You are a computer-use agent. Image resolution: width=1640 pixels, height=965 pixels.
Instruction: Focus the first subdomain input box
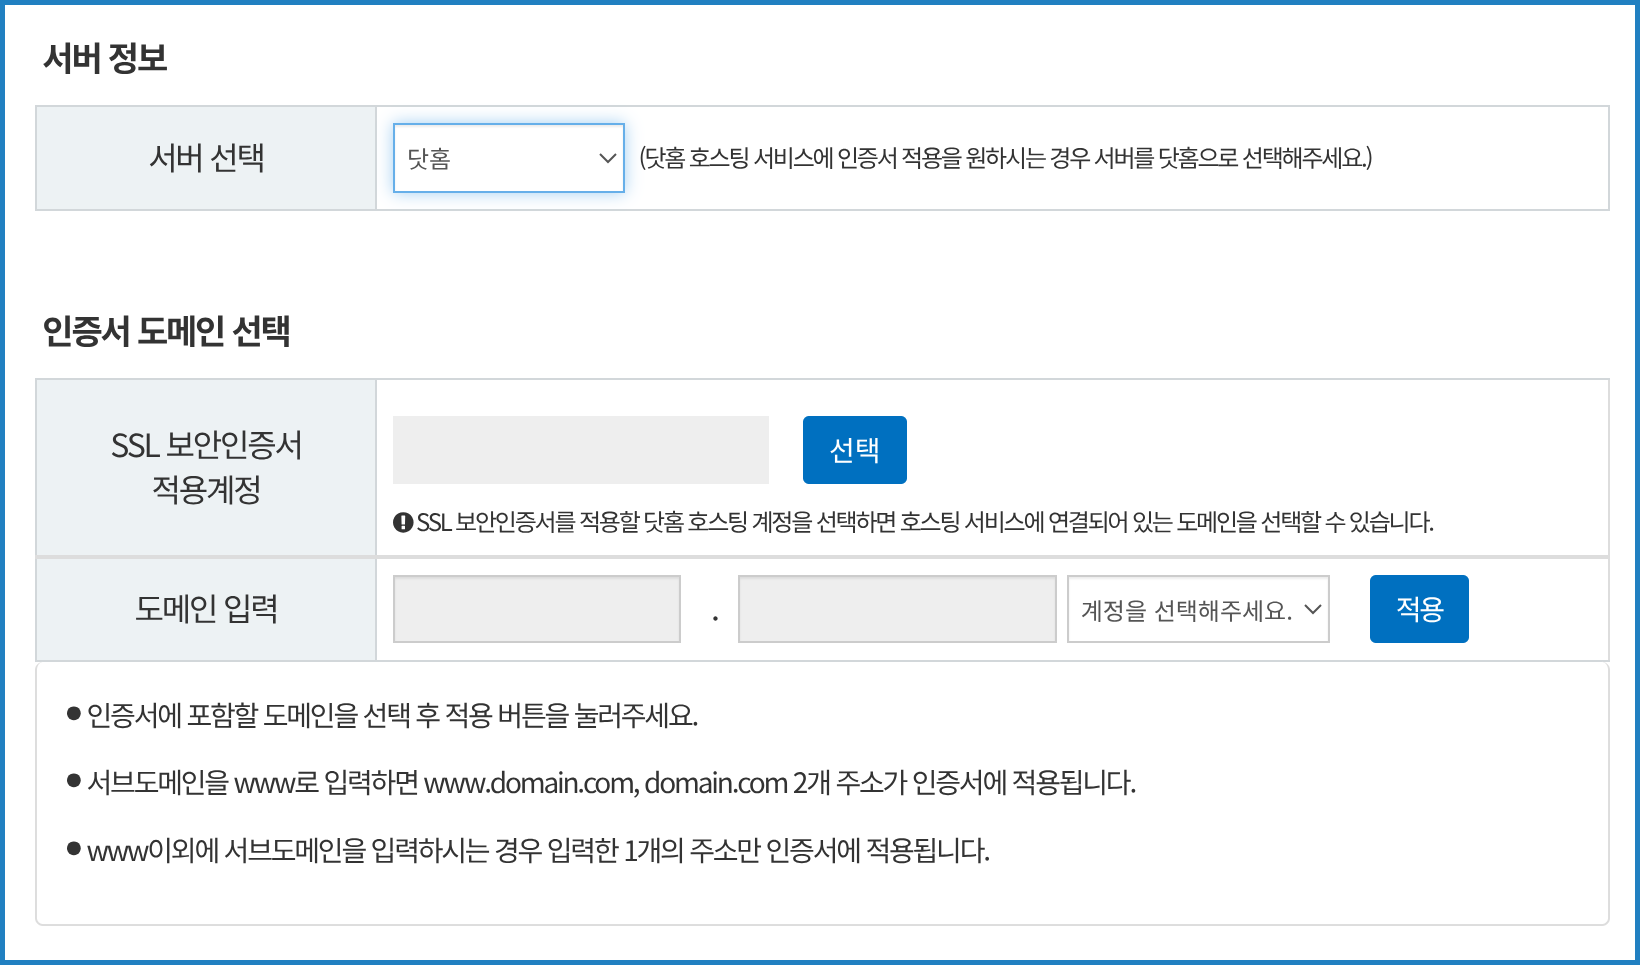tap(537, 609)
